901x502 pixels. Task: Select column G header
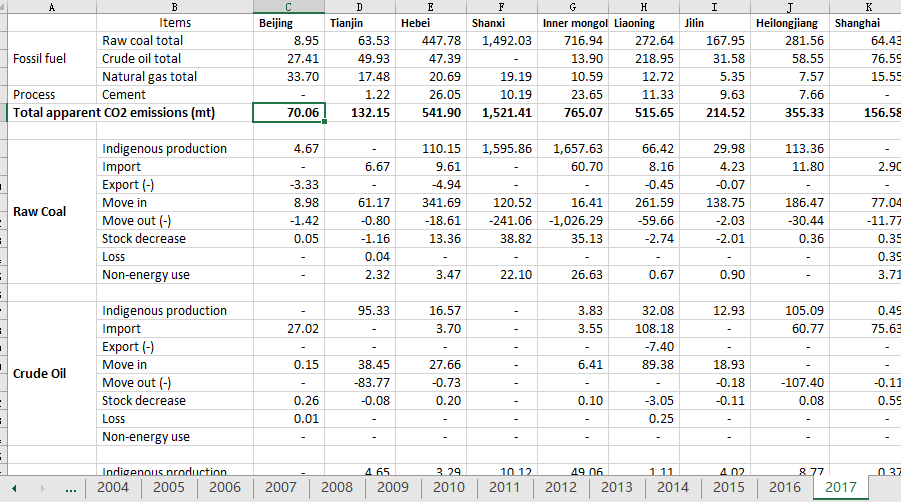(x=573, y=7)
